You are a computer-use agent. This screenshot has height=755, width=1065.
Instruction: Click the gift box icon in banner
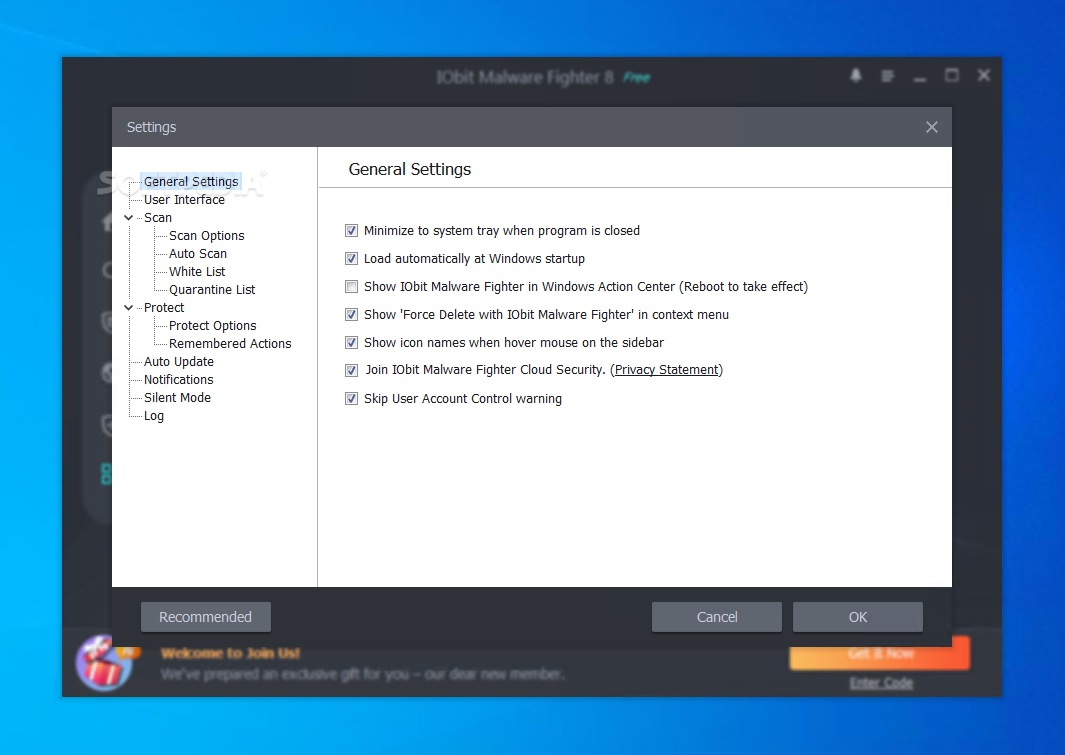pyautogui.click(x=104, y=663)
